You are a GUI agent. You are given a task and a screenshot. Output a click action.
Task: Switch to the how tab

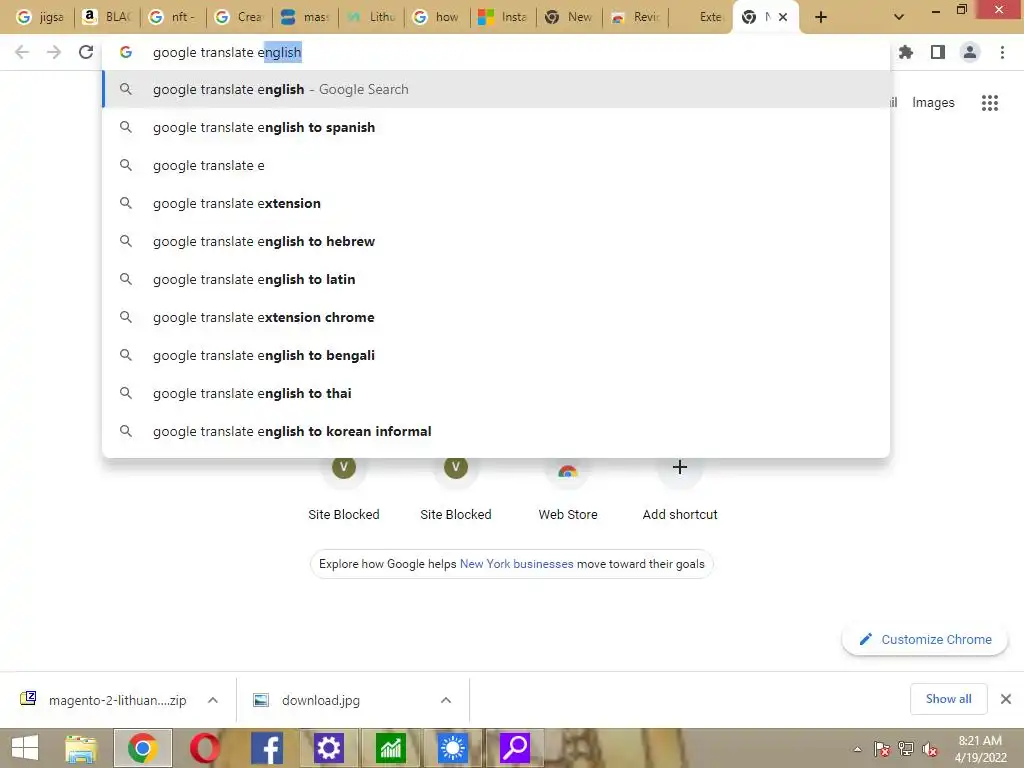438,18
